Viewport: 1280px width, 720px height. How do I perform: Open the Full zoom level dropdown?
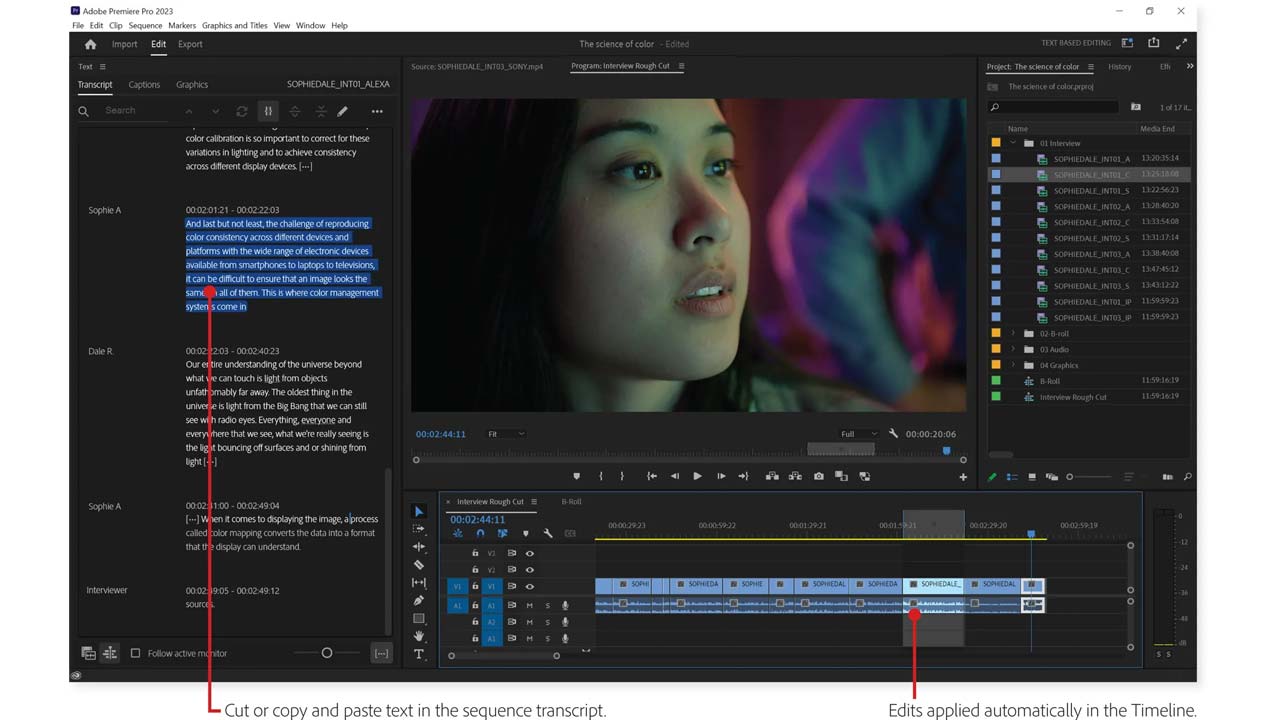point(856,434)
